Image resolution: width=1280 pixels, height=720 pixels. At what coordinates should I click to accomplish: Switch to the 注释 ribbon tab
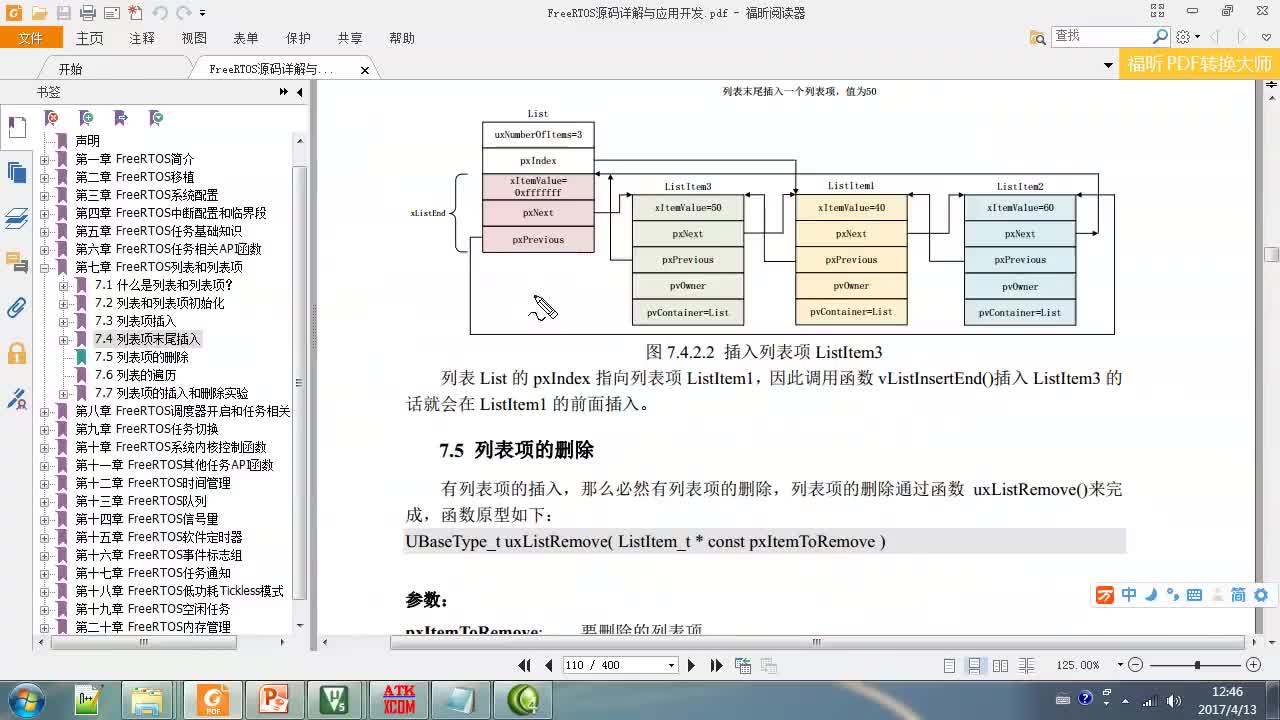142,38
